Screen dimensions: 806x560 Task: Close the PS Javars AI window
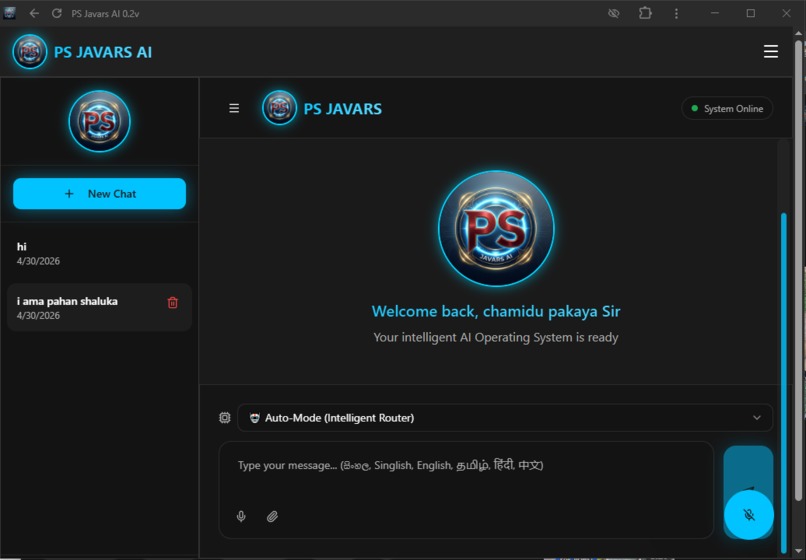pyautogui.click(x=786, y=13)
